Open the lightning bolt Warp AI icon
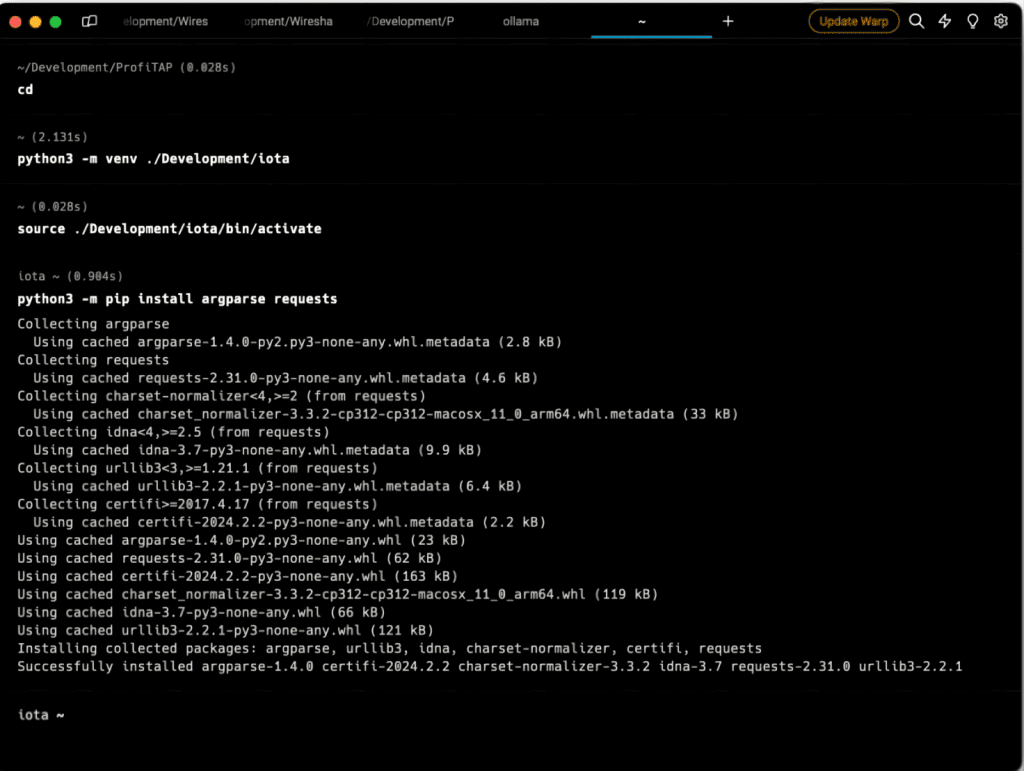Viewport: 1024px width, 771px height. [x=944, y=21]
